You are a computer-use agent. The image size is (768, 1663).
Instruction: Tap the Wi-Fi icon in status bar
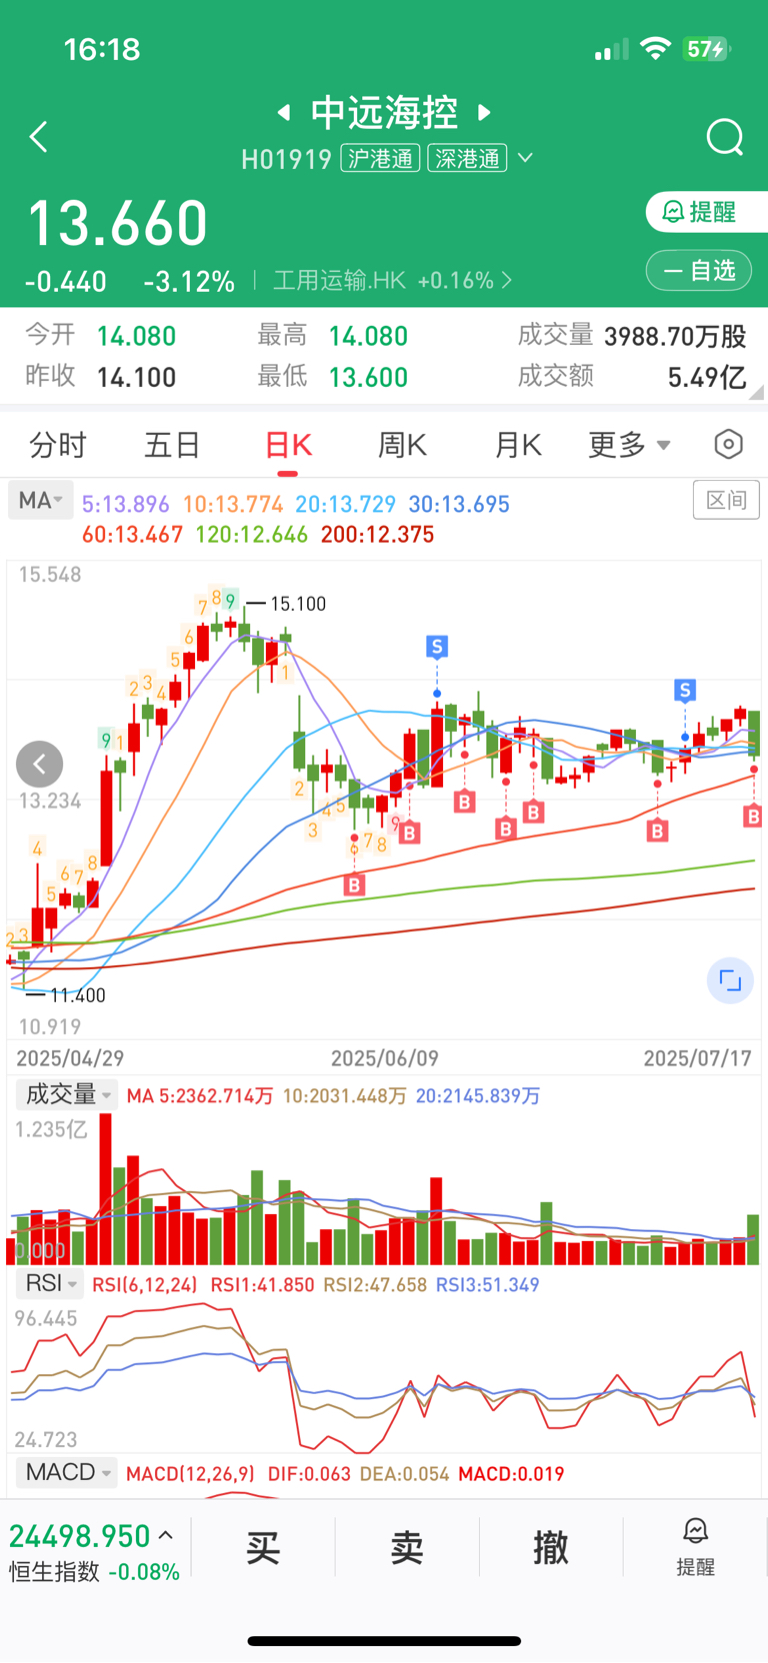pos(655,49)
